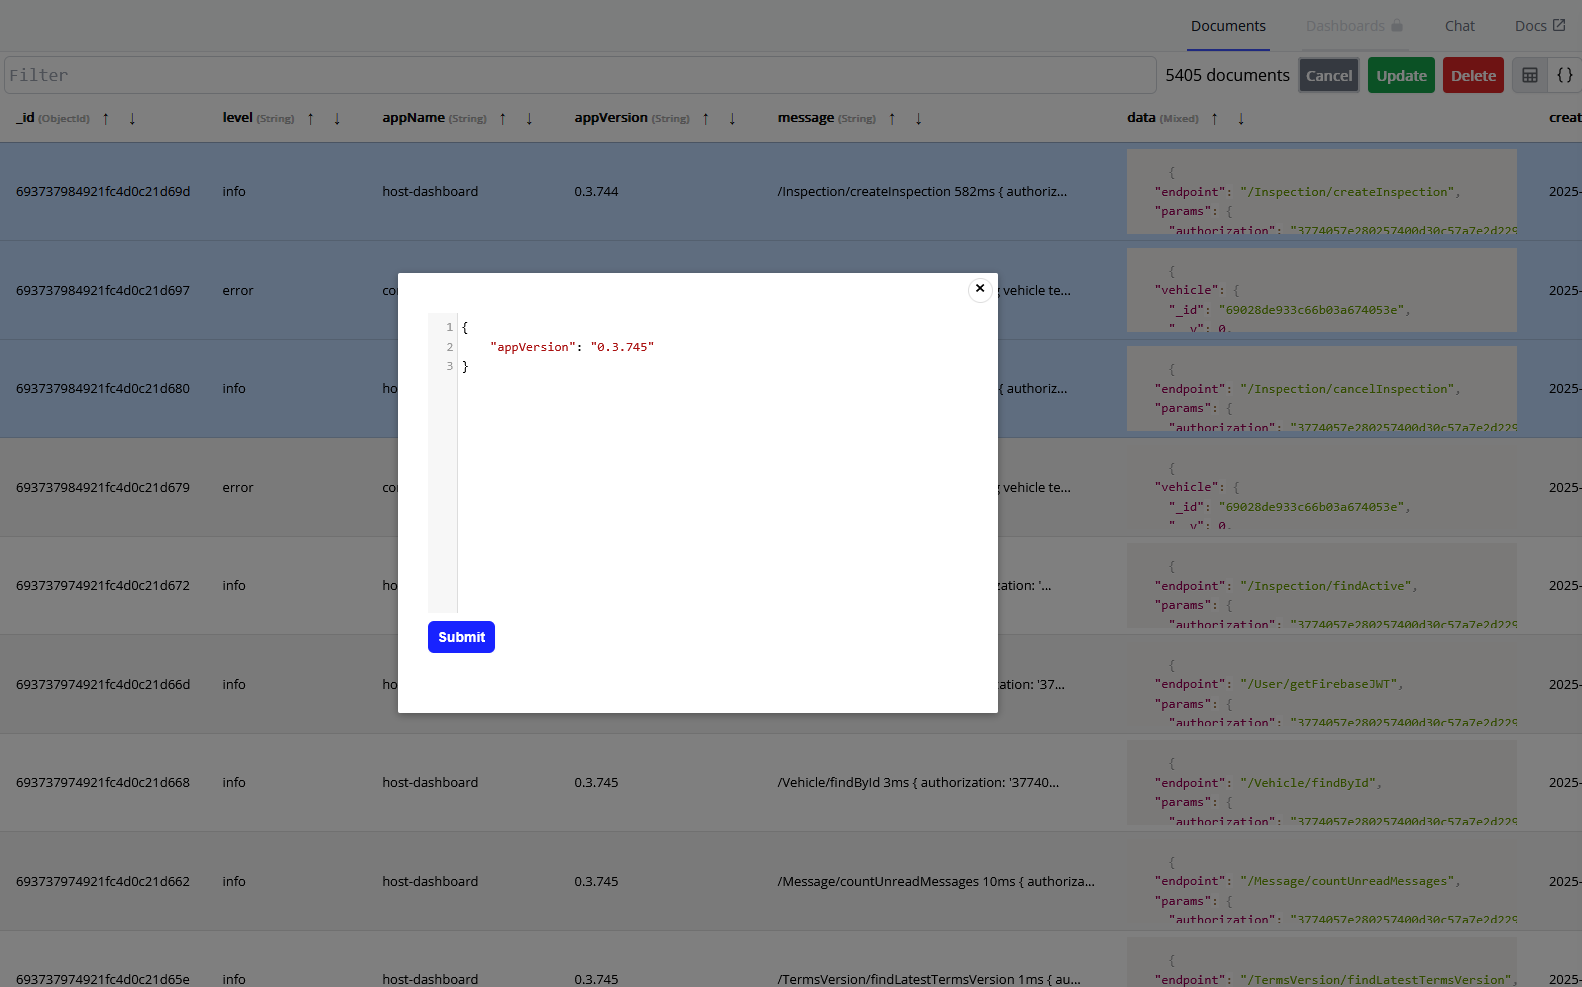Click the red Delete button
This screenshot has height=987, width=1582.
(x=1473, y=75)
